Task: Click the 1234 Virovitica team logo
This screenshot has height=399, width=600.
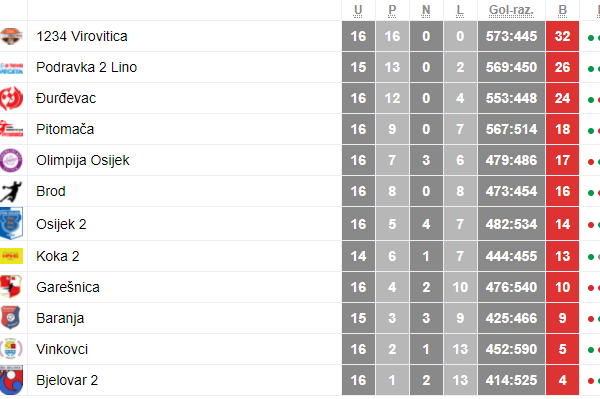Action: (11, 36)
